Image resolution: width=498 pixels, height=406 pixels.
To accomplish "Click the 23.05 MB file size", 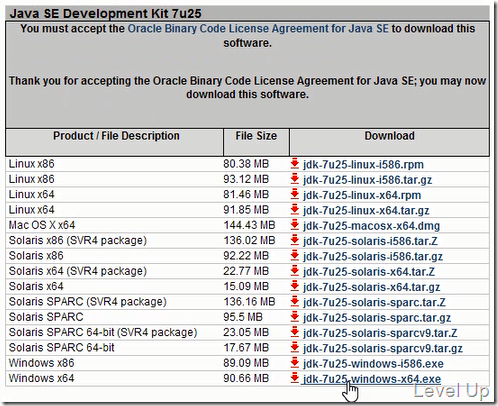I will tap(246, 332).
